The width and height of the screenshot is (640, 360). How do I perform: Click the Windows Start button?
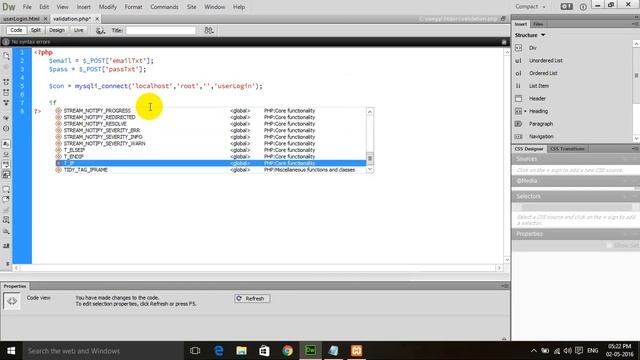[11, 351]
